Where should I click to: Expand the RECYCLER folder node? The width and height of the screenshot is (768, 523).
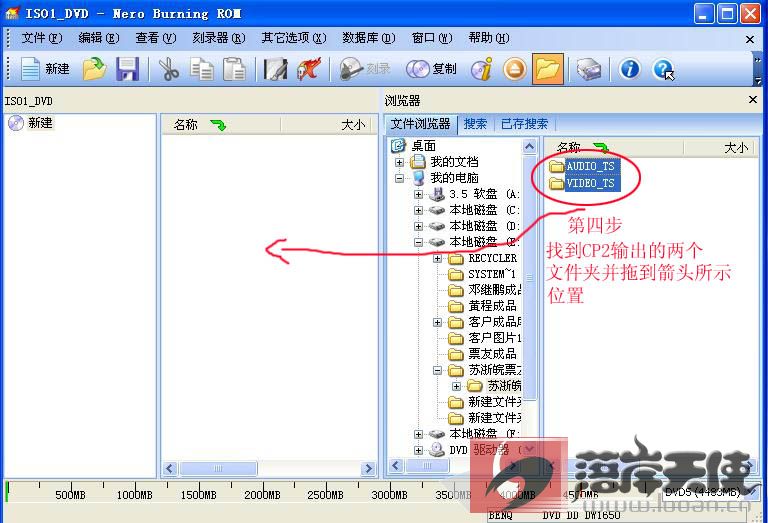pyautogui.click(x=437, y=259)
